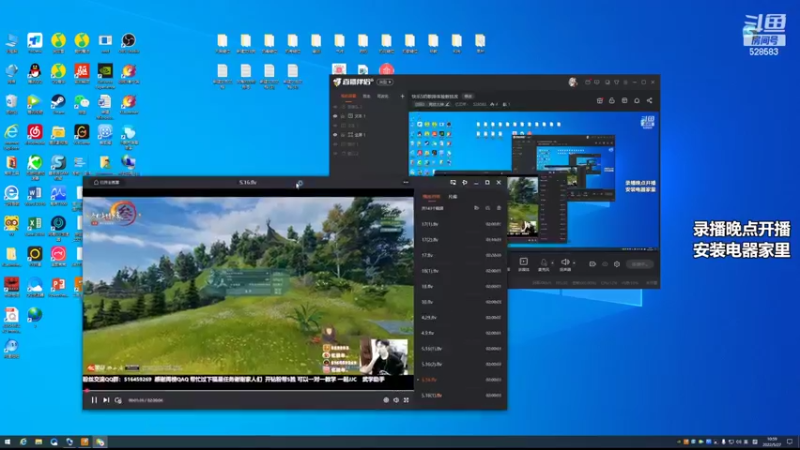Select the first scene tab in streaming app
This screenshot has width=800, height=450.
[348, 96]
